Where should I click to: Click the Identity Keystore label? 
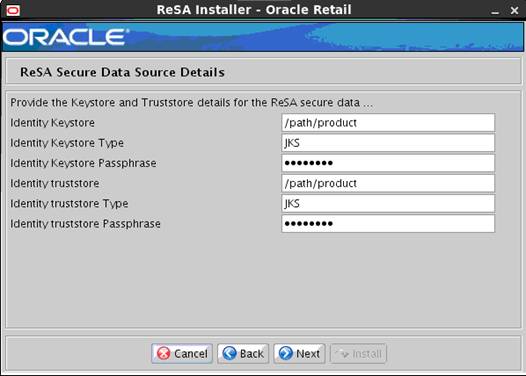point(52,123)
